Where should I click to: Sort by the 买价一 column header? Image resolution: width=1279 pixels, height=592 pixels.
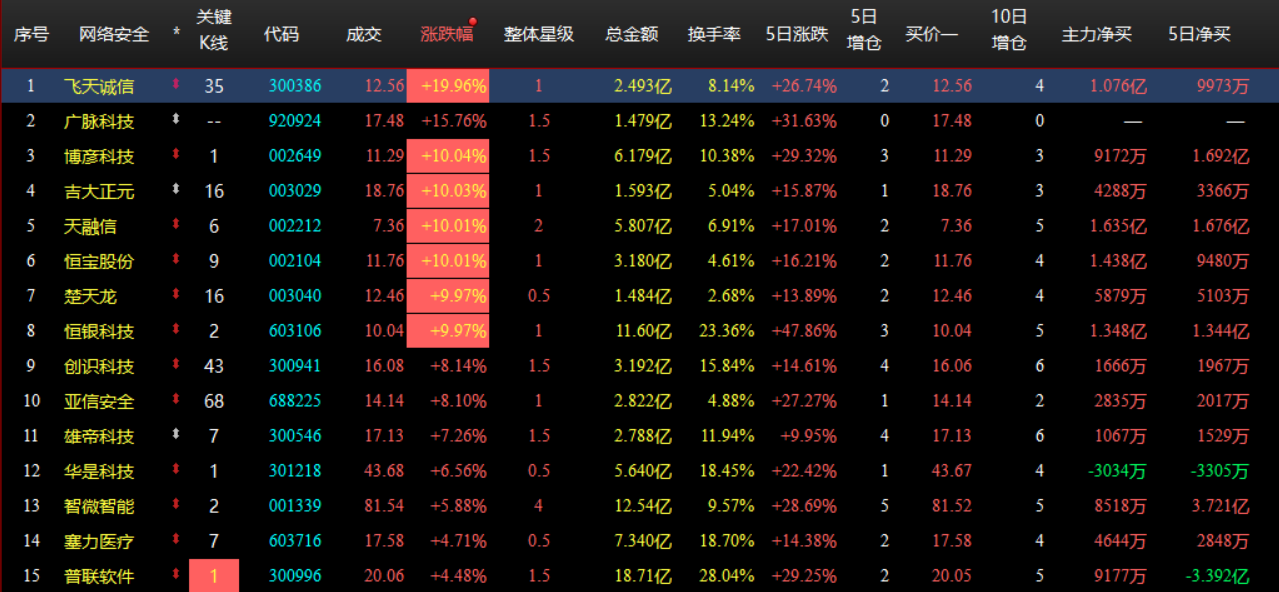point(931,34)
